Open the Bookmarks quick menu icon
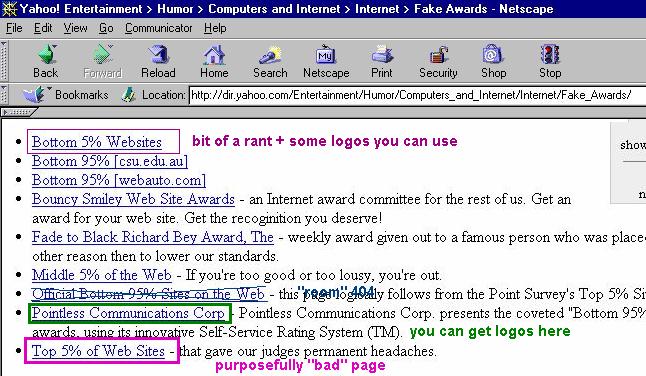The image size is (646, 376). tap(34, 95)
